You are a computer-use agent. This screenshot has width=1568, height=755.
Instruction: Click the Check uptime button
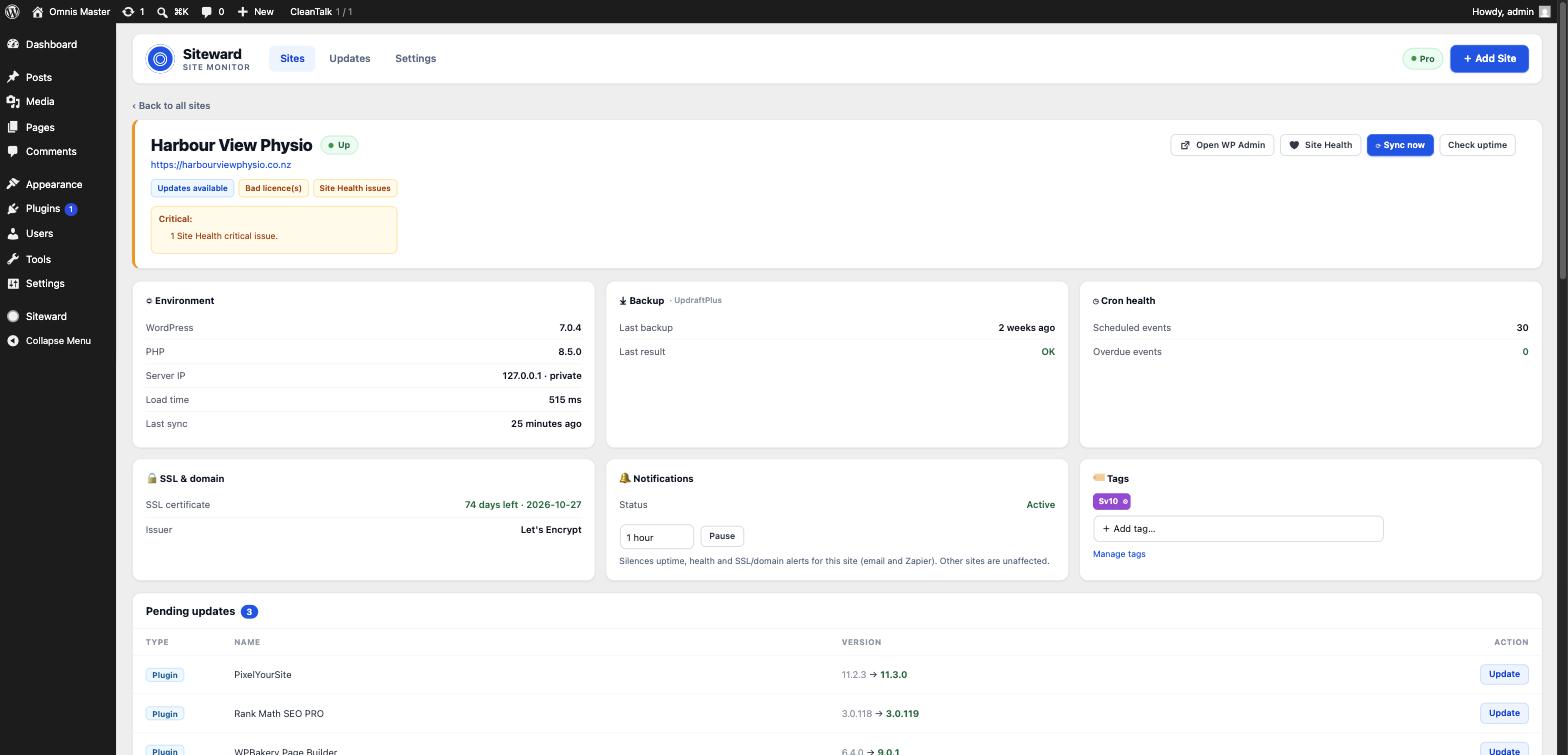pos(1477,145)
